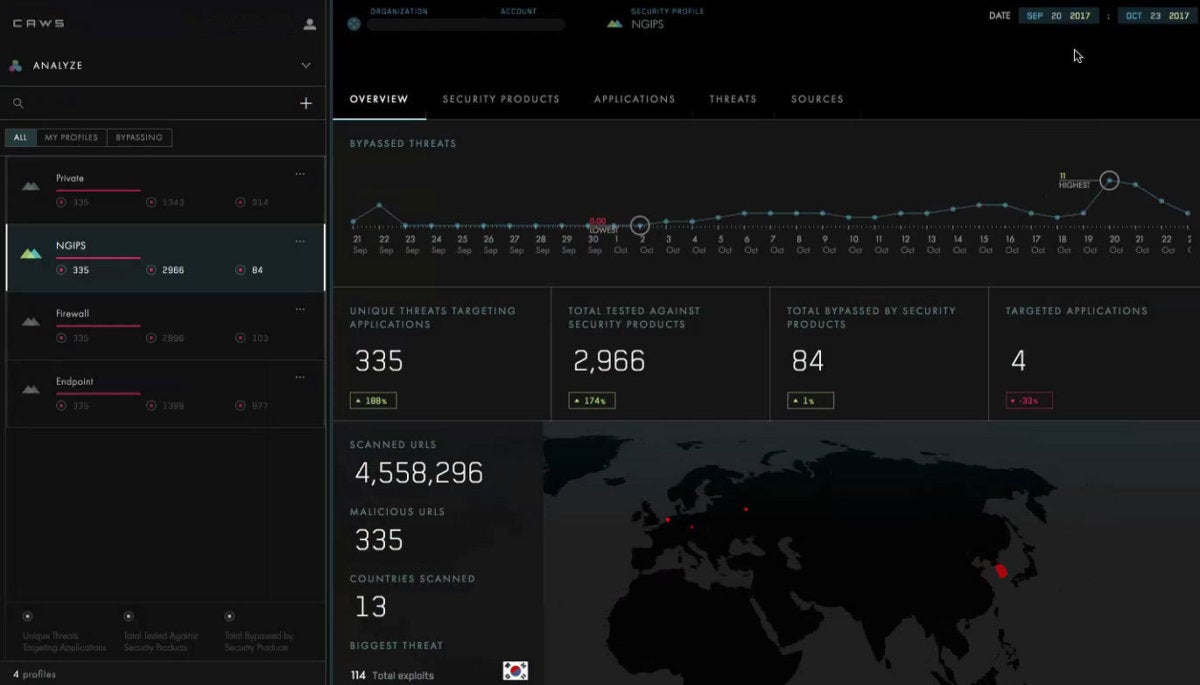
Task: Open the user account icon
Action: tap(310, 24)
